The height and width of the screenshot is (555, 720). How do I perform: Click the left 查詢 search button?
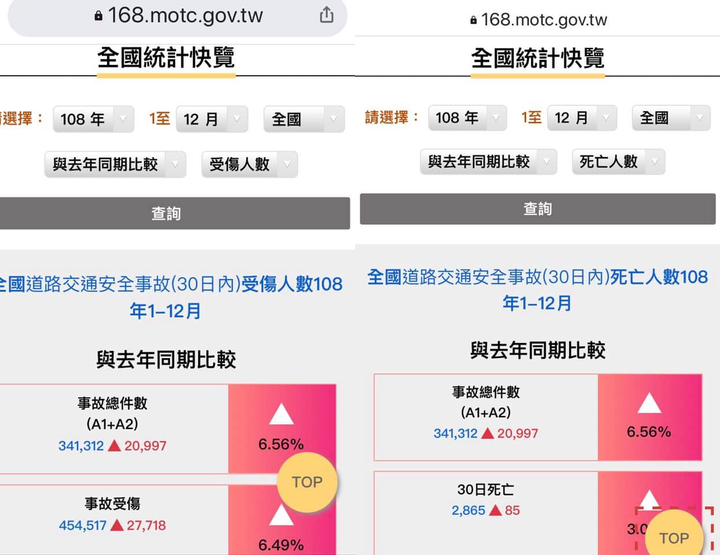[174, 213]
